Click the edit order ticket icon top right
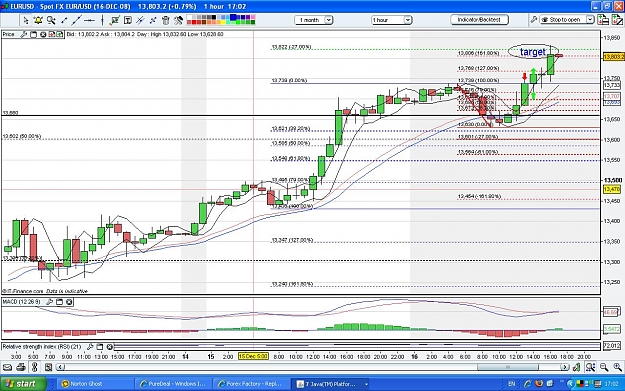 coord(617,20)
